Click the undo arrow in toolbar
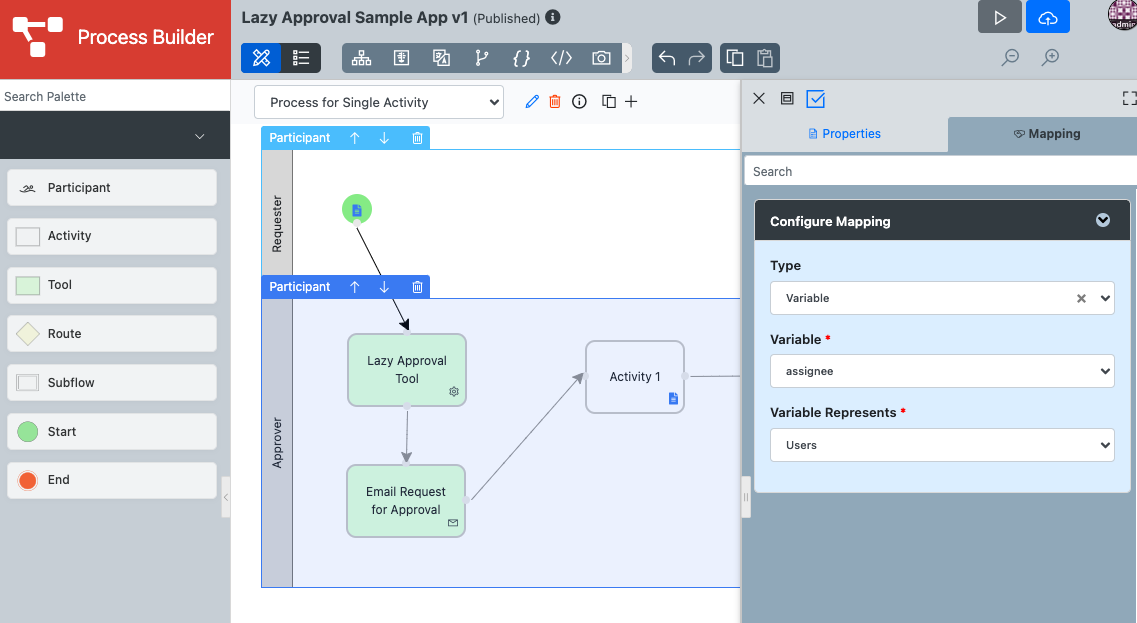 (667, 58)
